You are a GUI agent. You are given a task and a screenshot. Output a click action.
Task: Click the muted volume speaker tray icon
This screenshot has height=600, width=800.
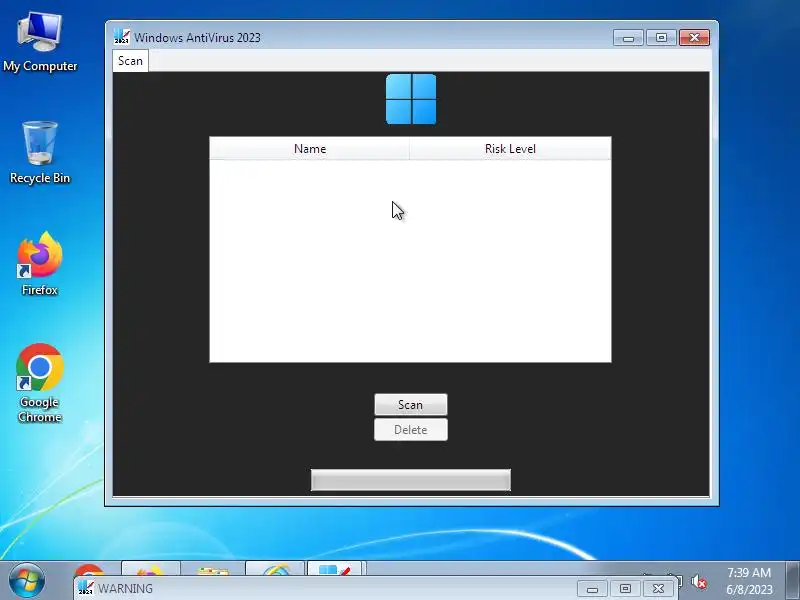[x=698, y=582]
